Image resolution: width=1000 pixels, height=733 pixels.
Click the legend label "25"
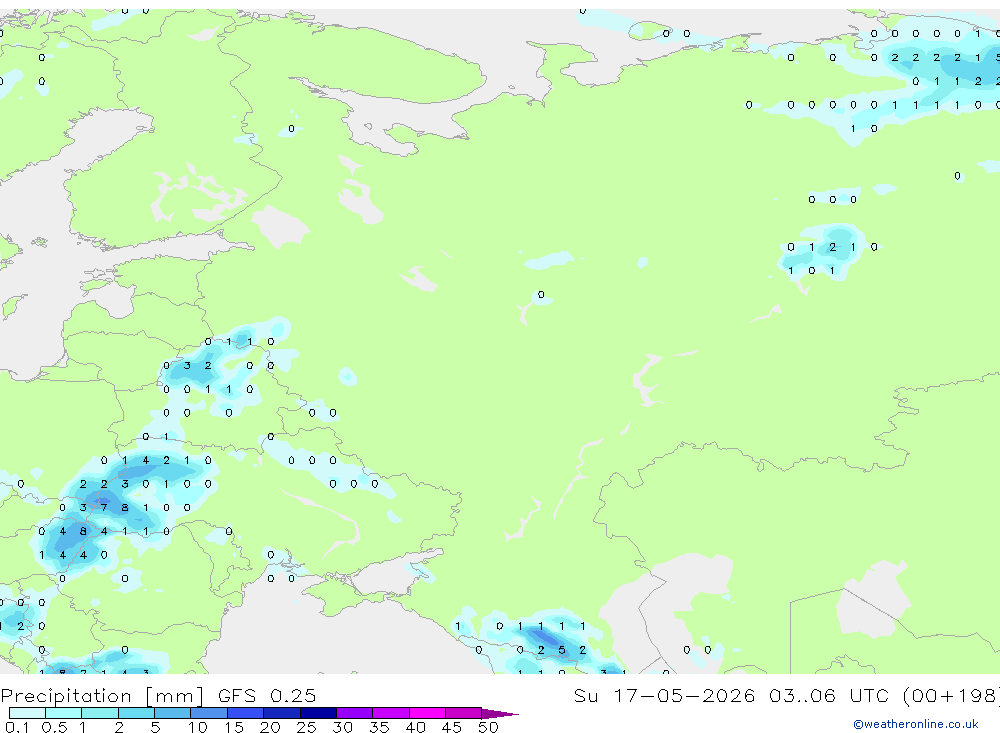point(306,727)
